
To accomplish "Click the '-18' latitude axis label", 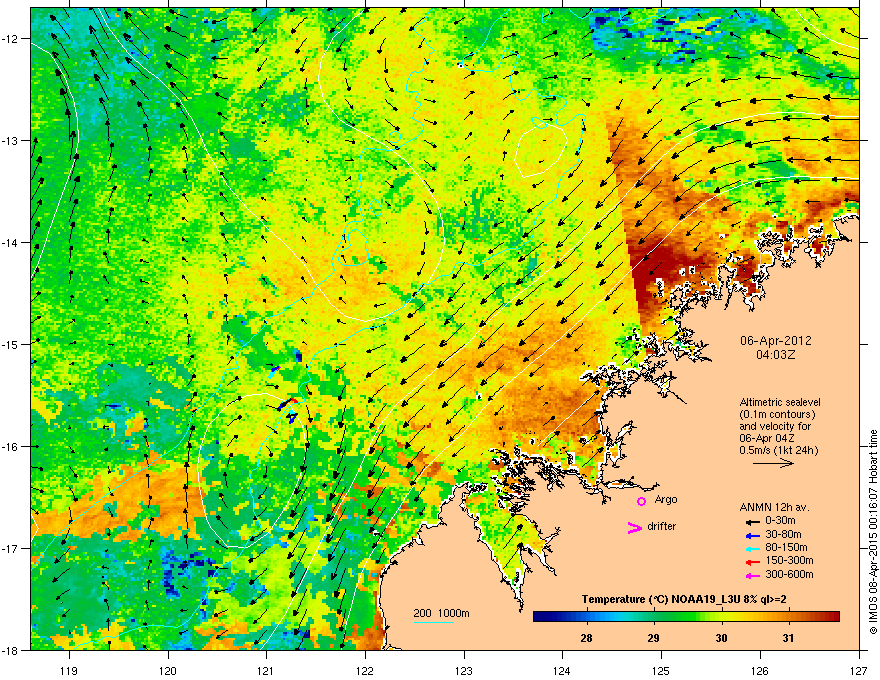I will click(x=10, y=650).
